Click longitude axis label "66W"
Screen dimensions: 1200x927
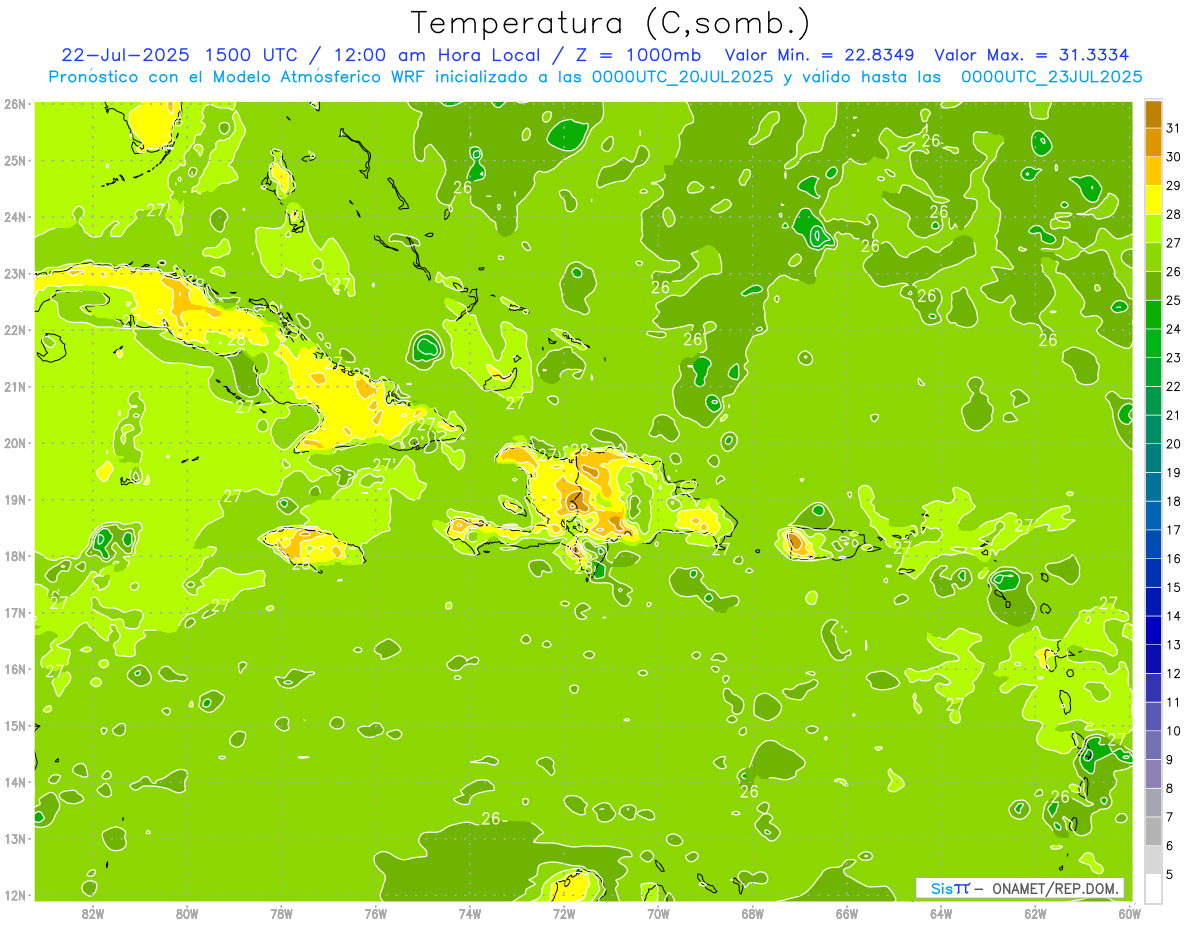coord(847,913)
